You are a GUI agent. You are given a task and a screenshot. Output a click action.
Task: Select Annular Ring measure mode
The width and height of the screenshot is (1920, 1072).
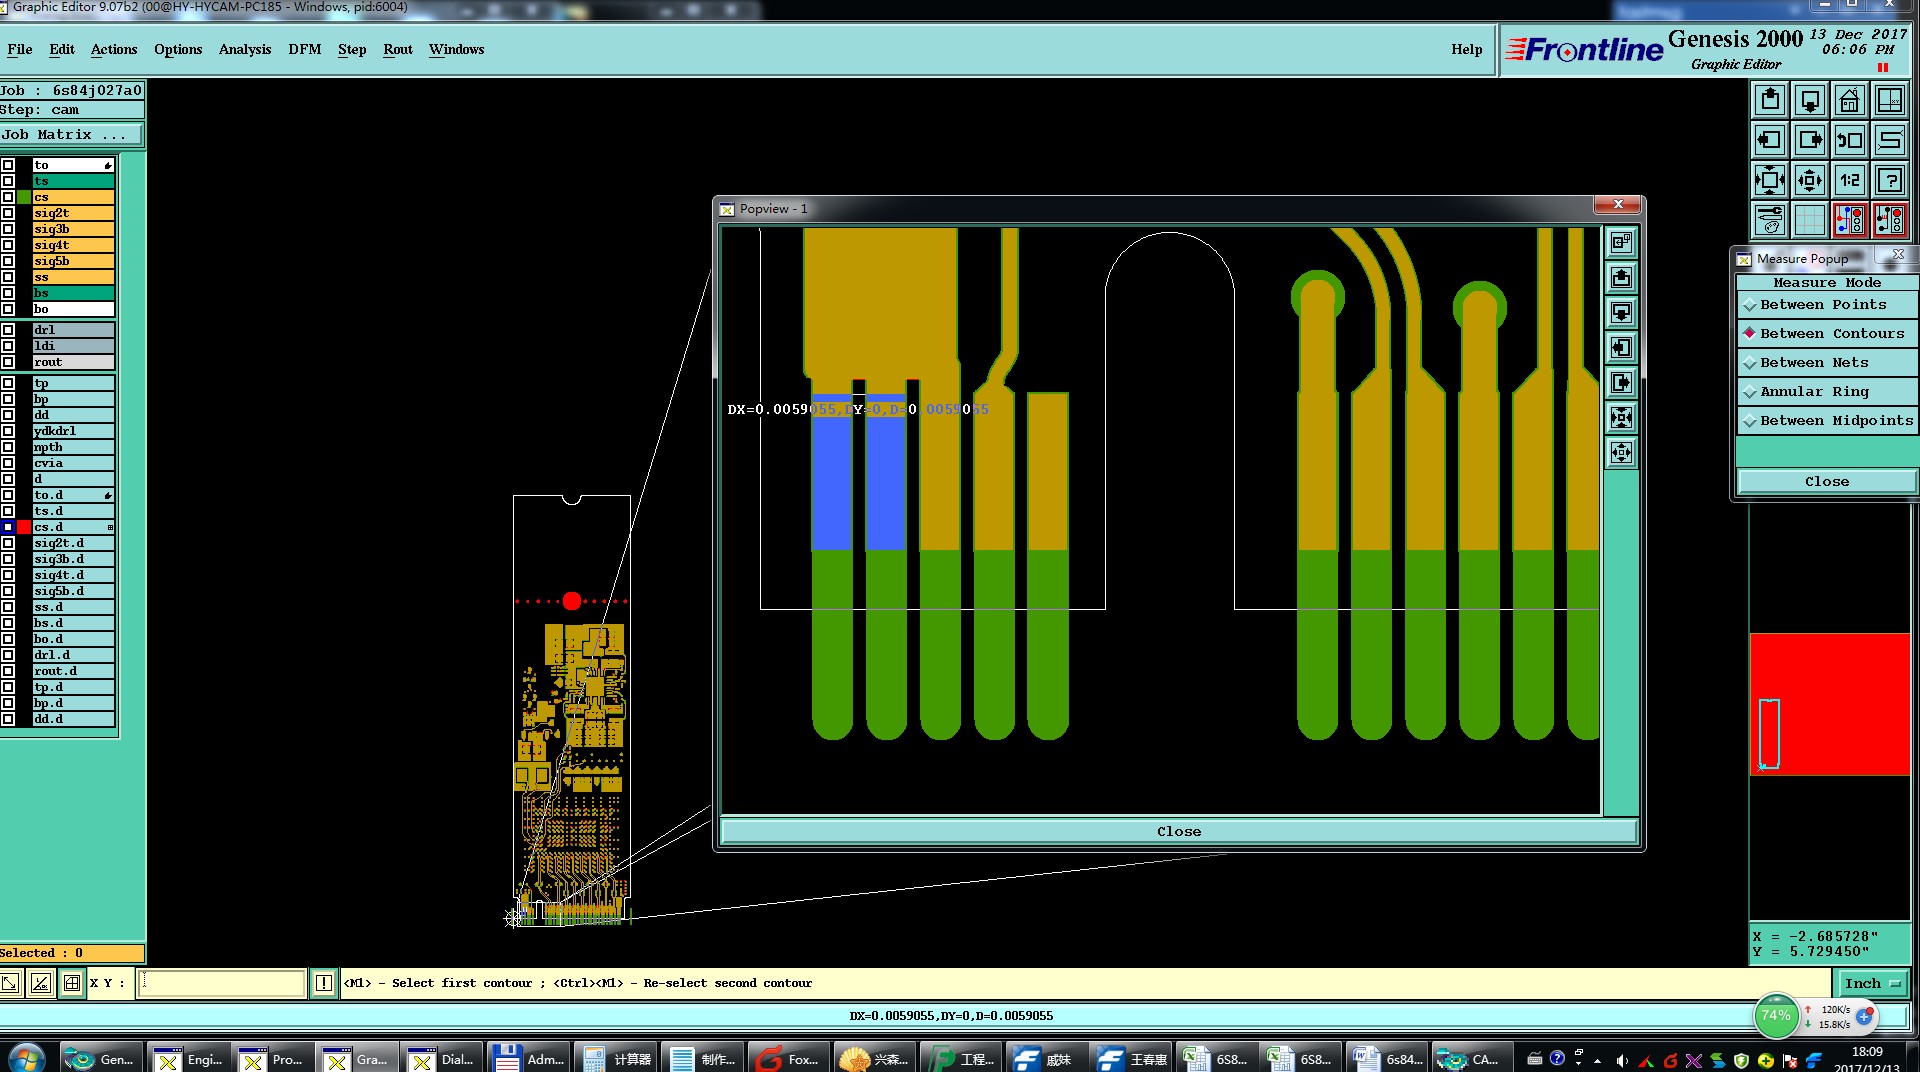[x=1827, y=392]
